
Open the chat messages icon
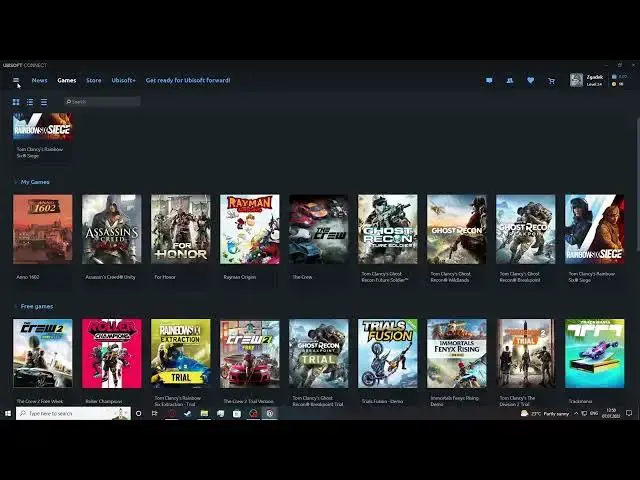coord(489,80)
